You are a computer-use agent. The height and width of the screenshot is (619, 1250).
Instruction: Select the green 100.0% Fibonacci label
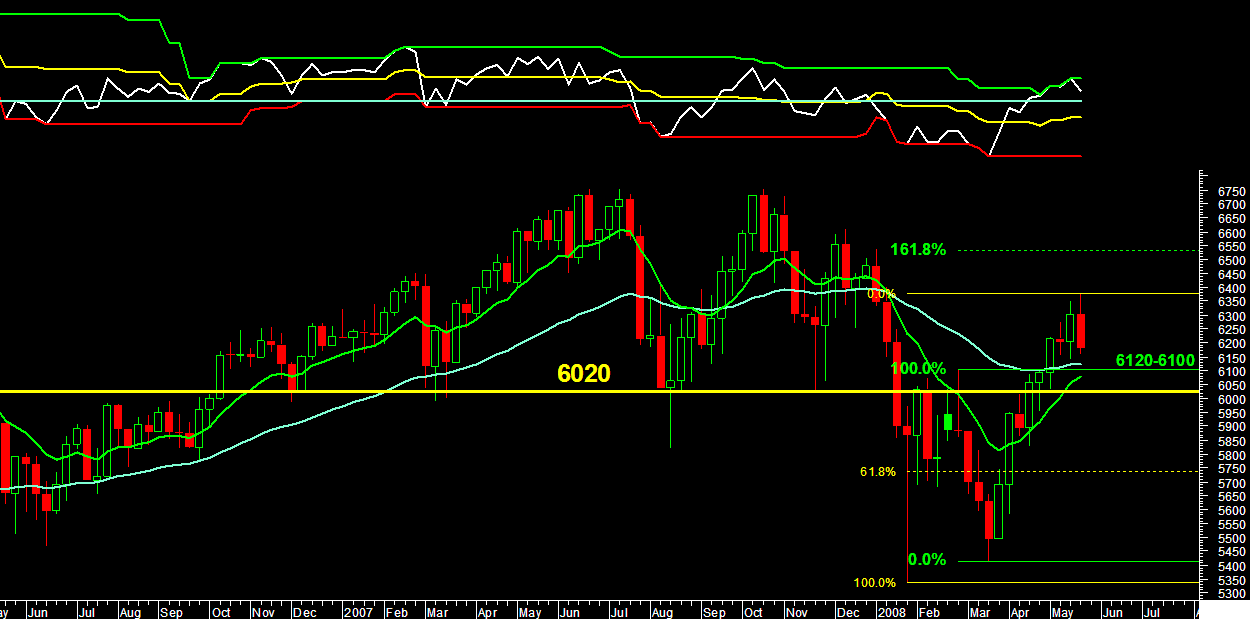click(x=918, y=369)
